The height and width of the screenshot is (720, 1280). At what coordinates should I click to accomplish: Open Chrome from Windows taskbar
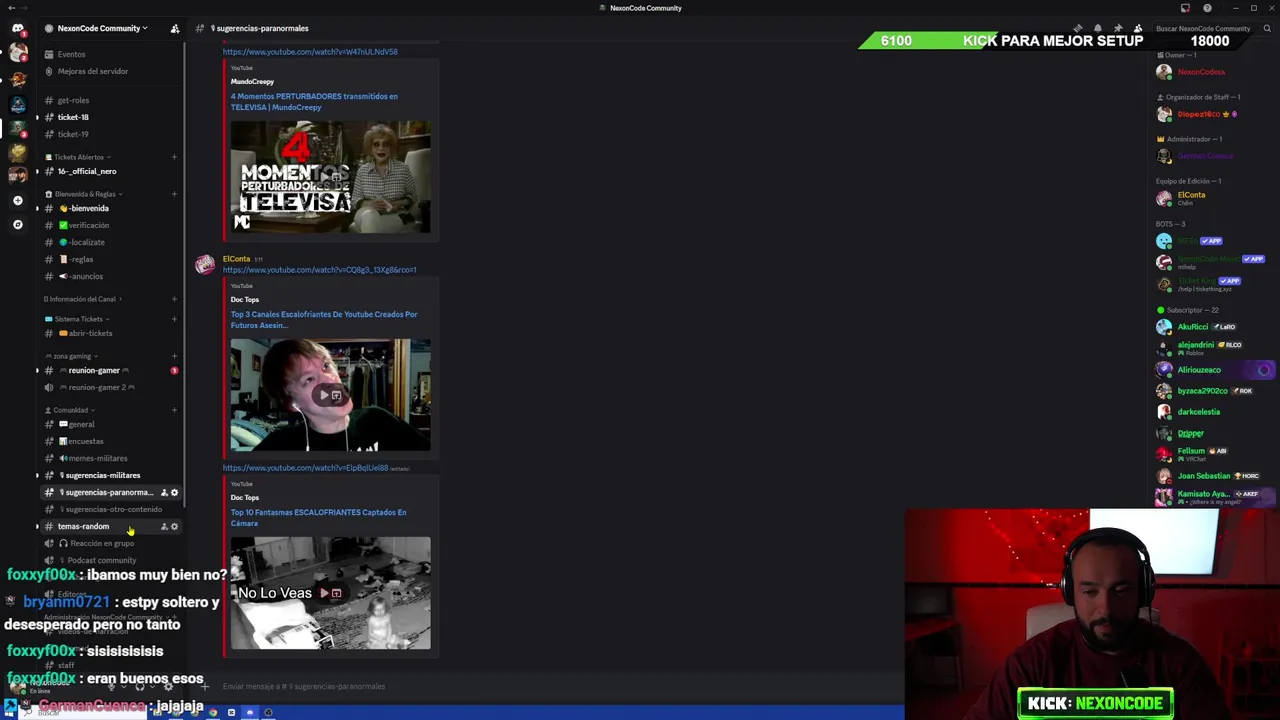[213, 712]
